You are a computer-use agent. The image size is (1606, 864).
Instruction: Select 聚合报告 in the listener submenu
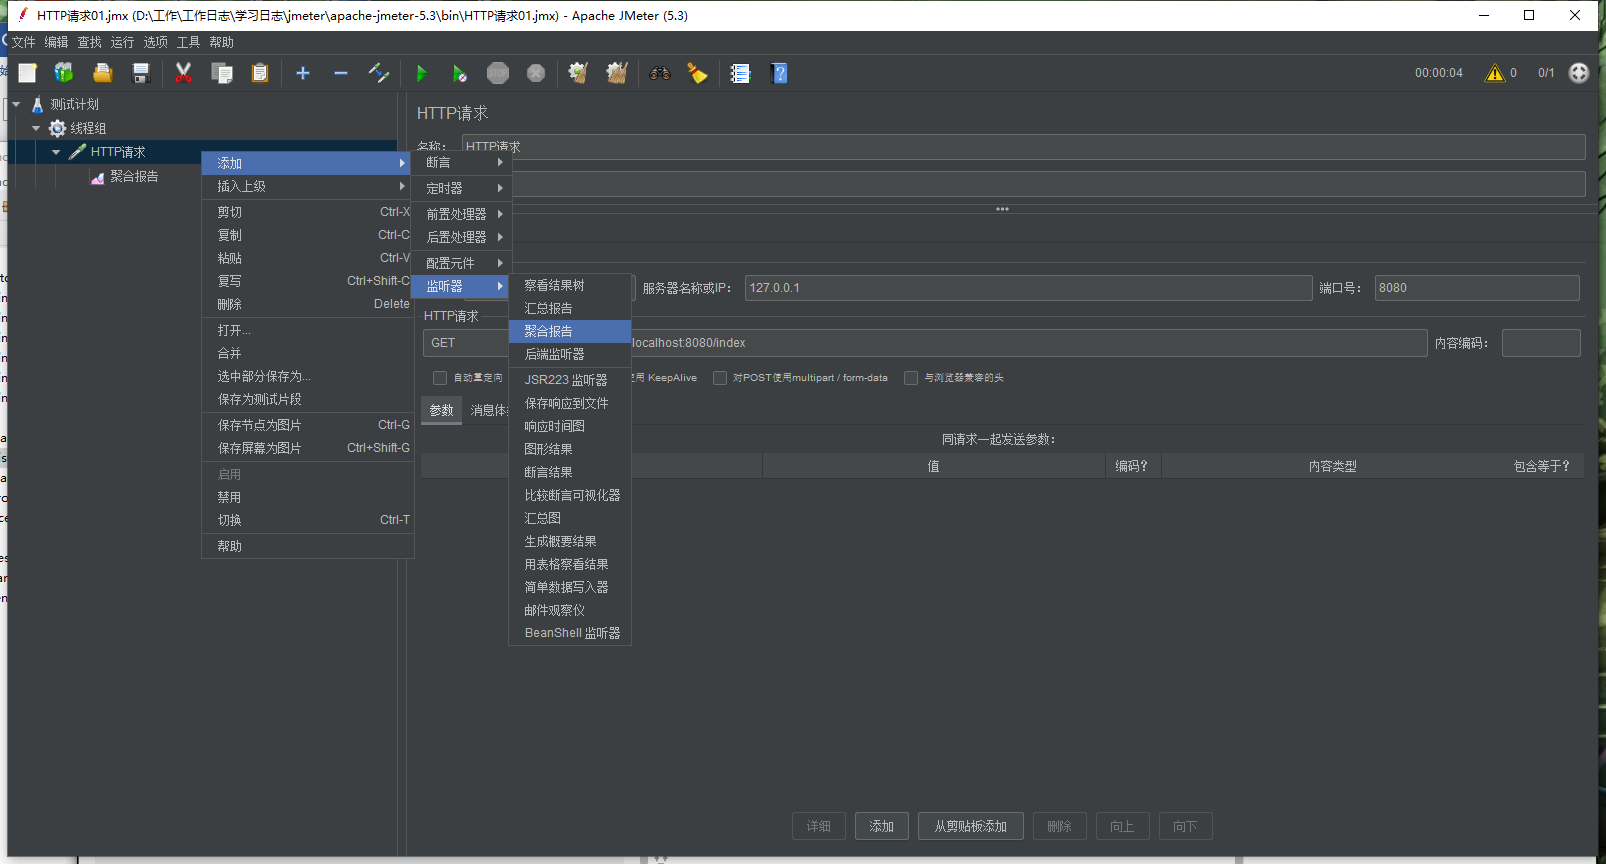coord(570,331)
